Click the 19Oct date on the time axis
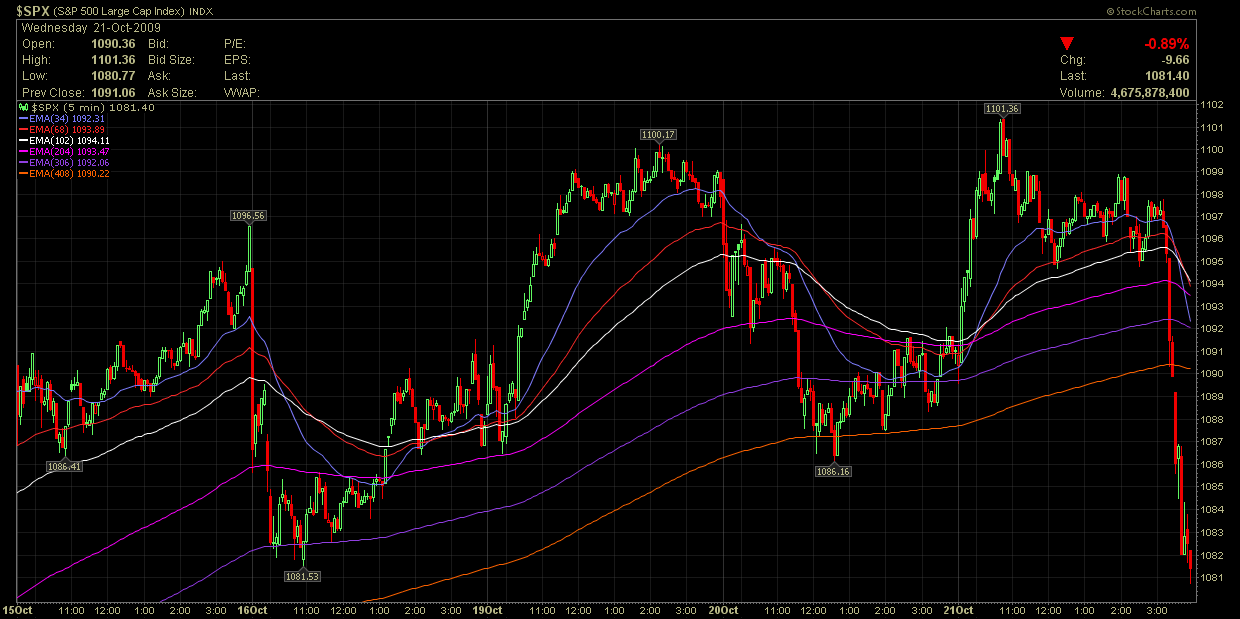 coord(487,609)
